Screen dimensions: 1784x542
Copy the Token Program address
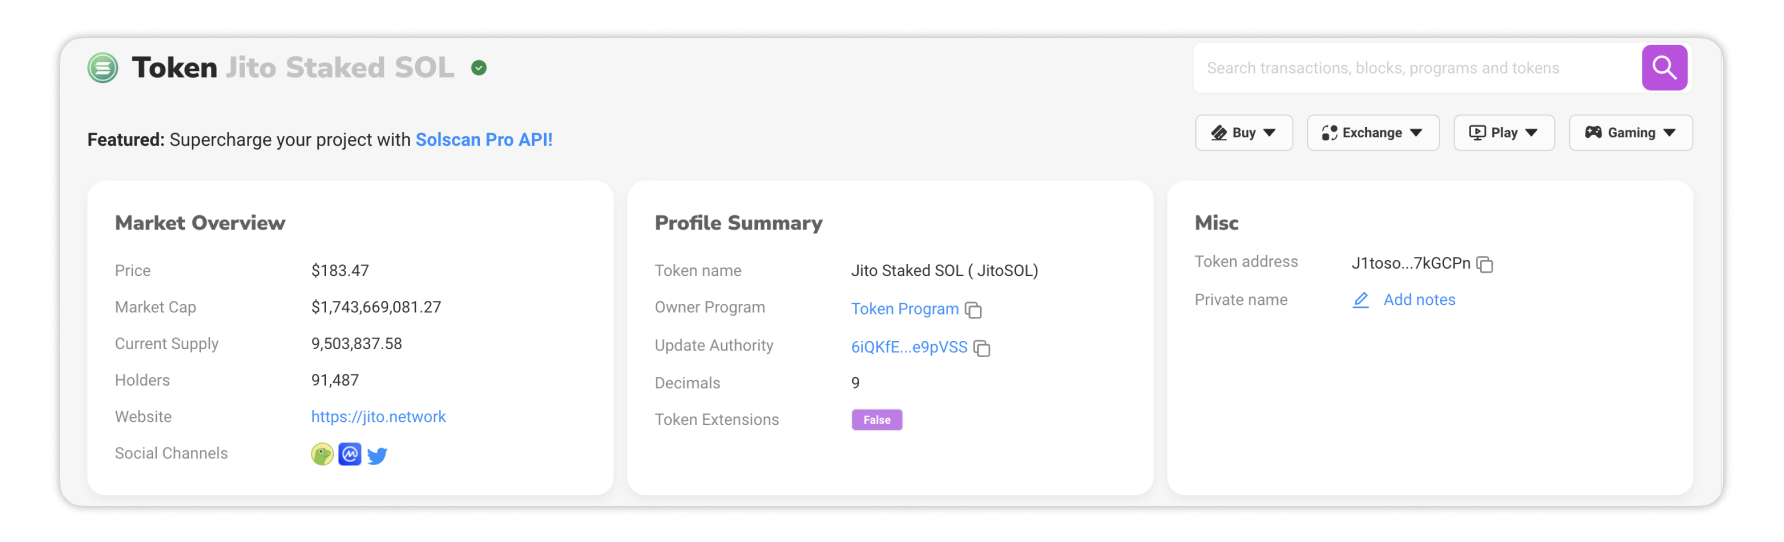pyautogui.click(x=973, y=310)
